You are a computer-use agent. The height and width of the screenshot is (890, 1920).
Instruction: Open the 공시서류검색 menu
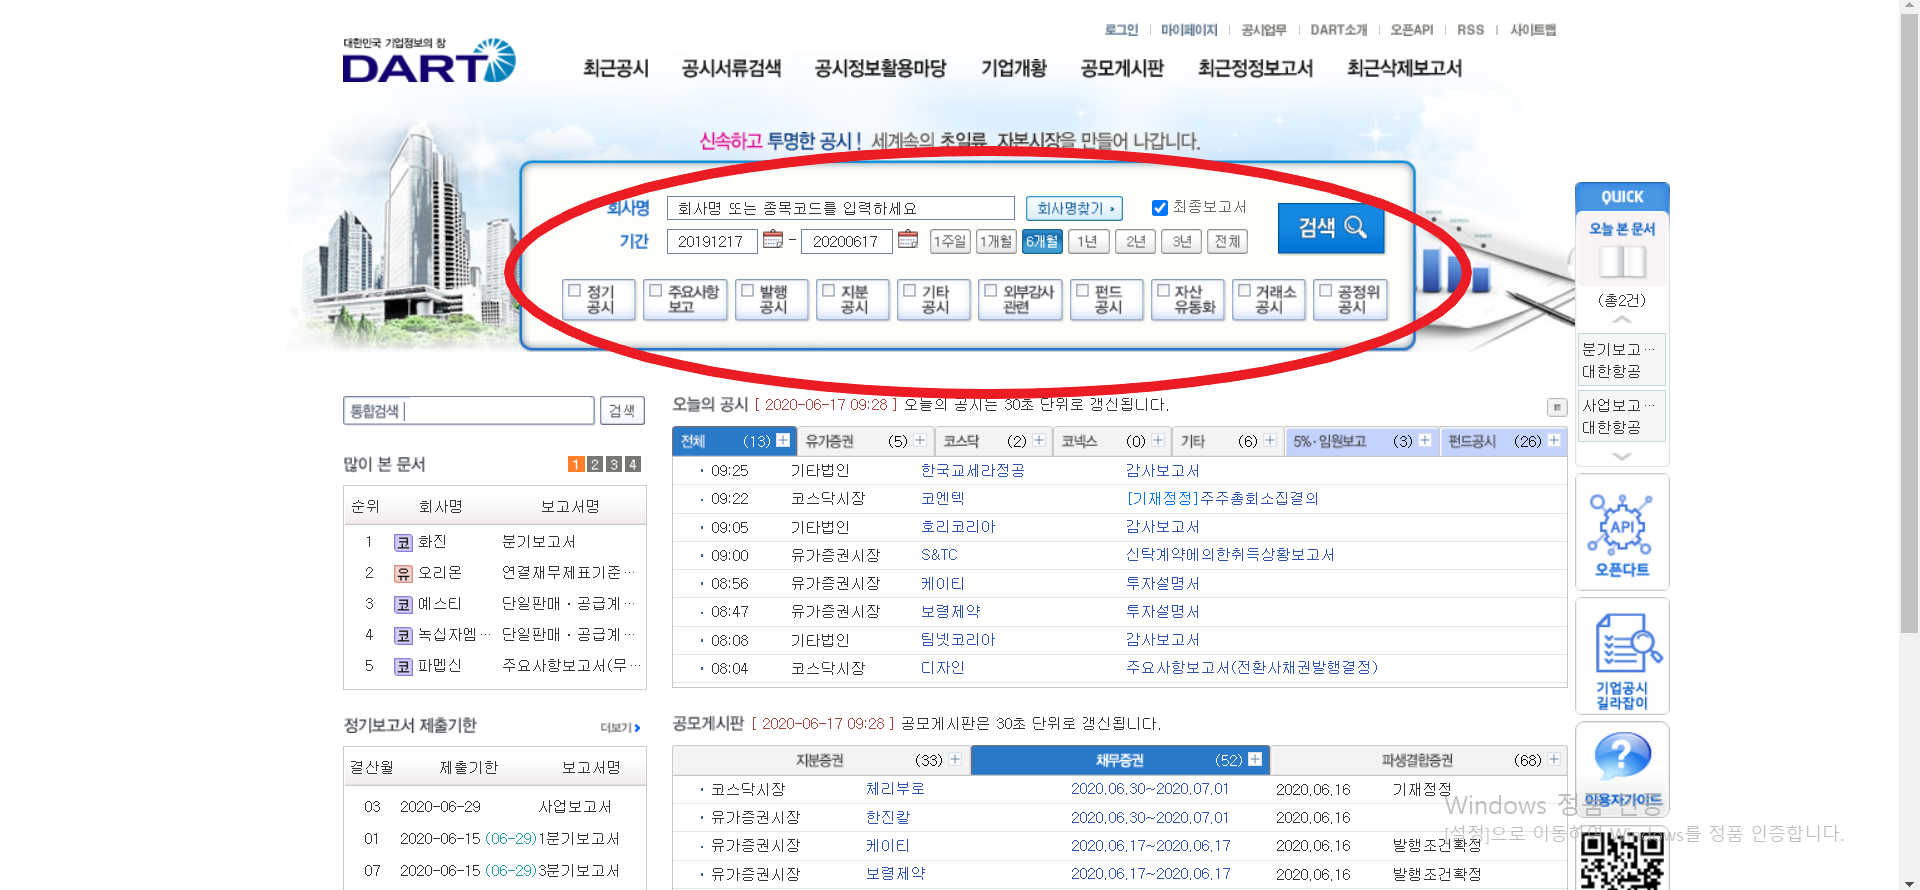(731, 68)
